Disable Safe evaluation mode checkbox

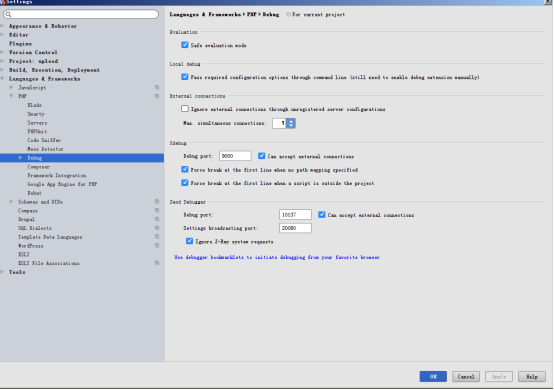point(185,45)
